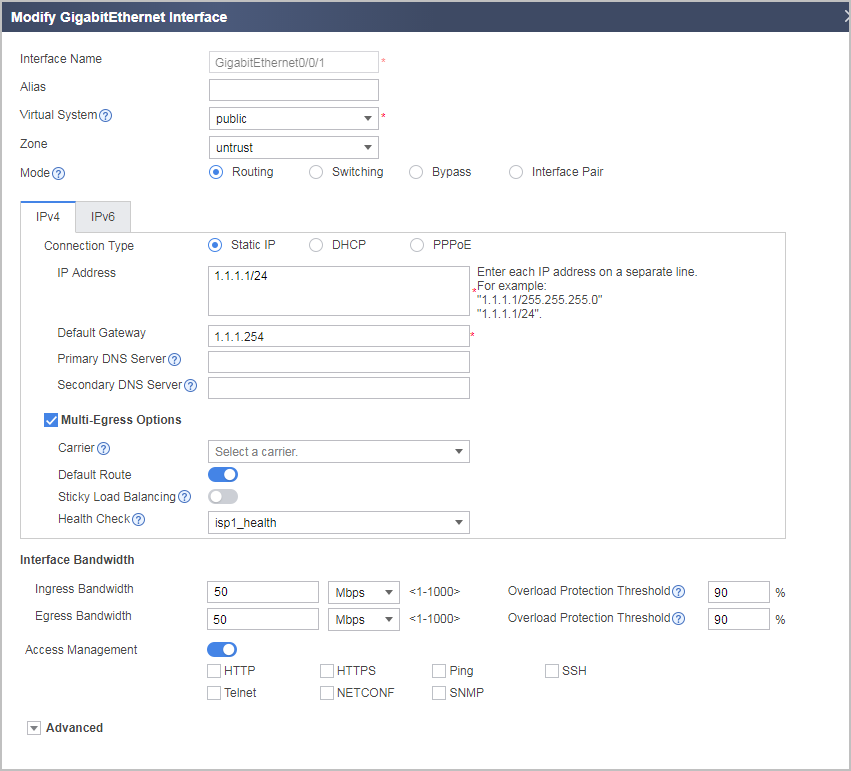The width and height of the screenshot is (851, 771).
Task: Enable the Sticky Load Balancing toggle
Action: coord(223,496)
